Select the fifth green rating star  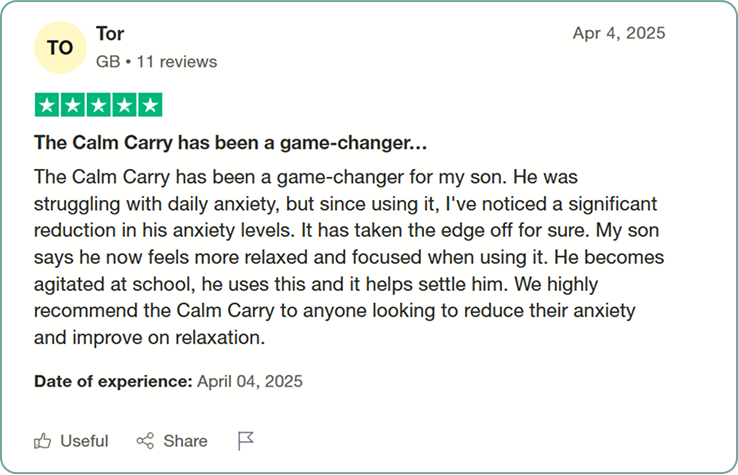tap(150, 105)
